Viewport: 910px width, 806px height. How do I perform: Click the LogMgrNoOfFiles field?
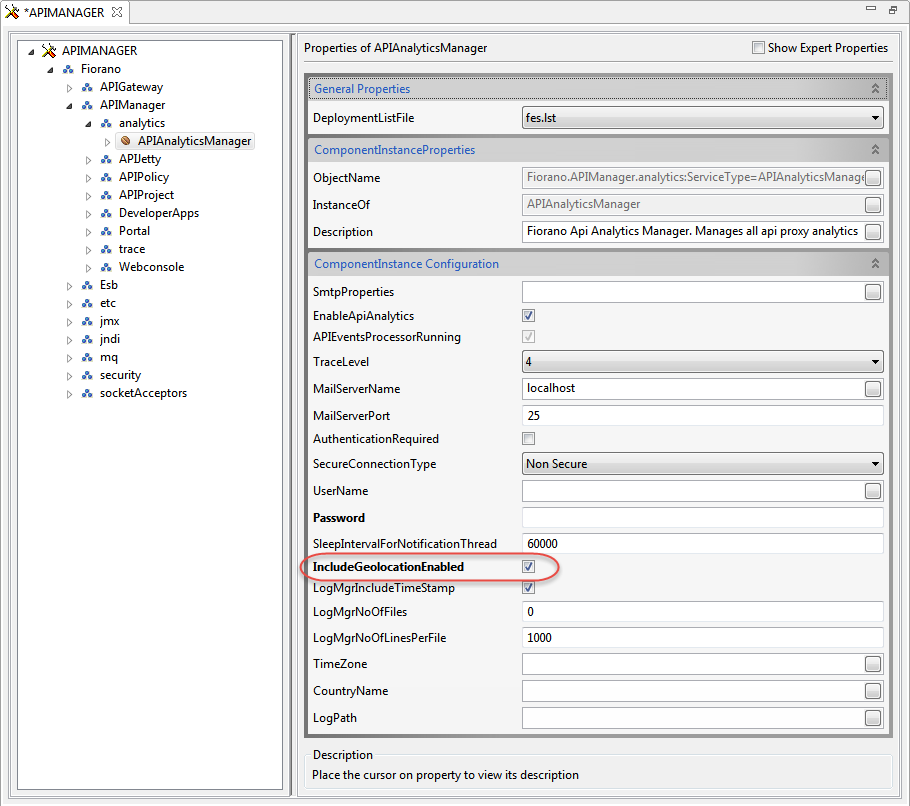pos(702,612)
